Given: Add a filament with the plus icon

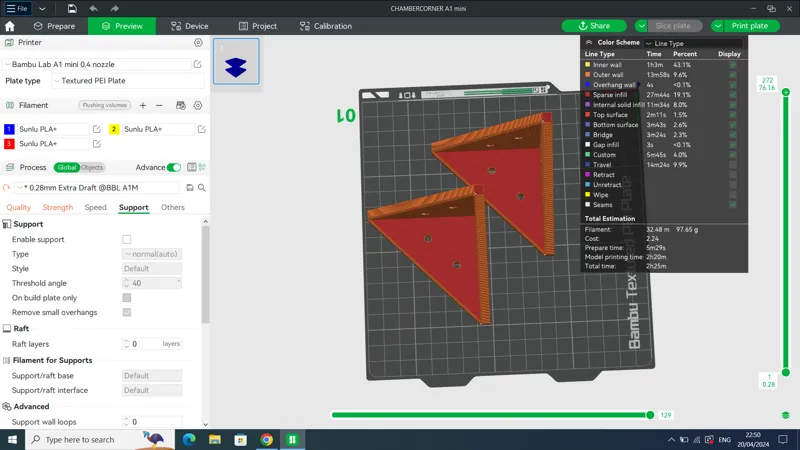Looking at the screenshot, I should [x=143, y=106].
